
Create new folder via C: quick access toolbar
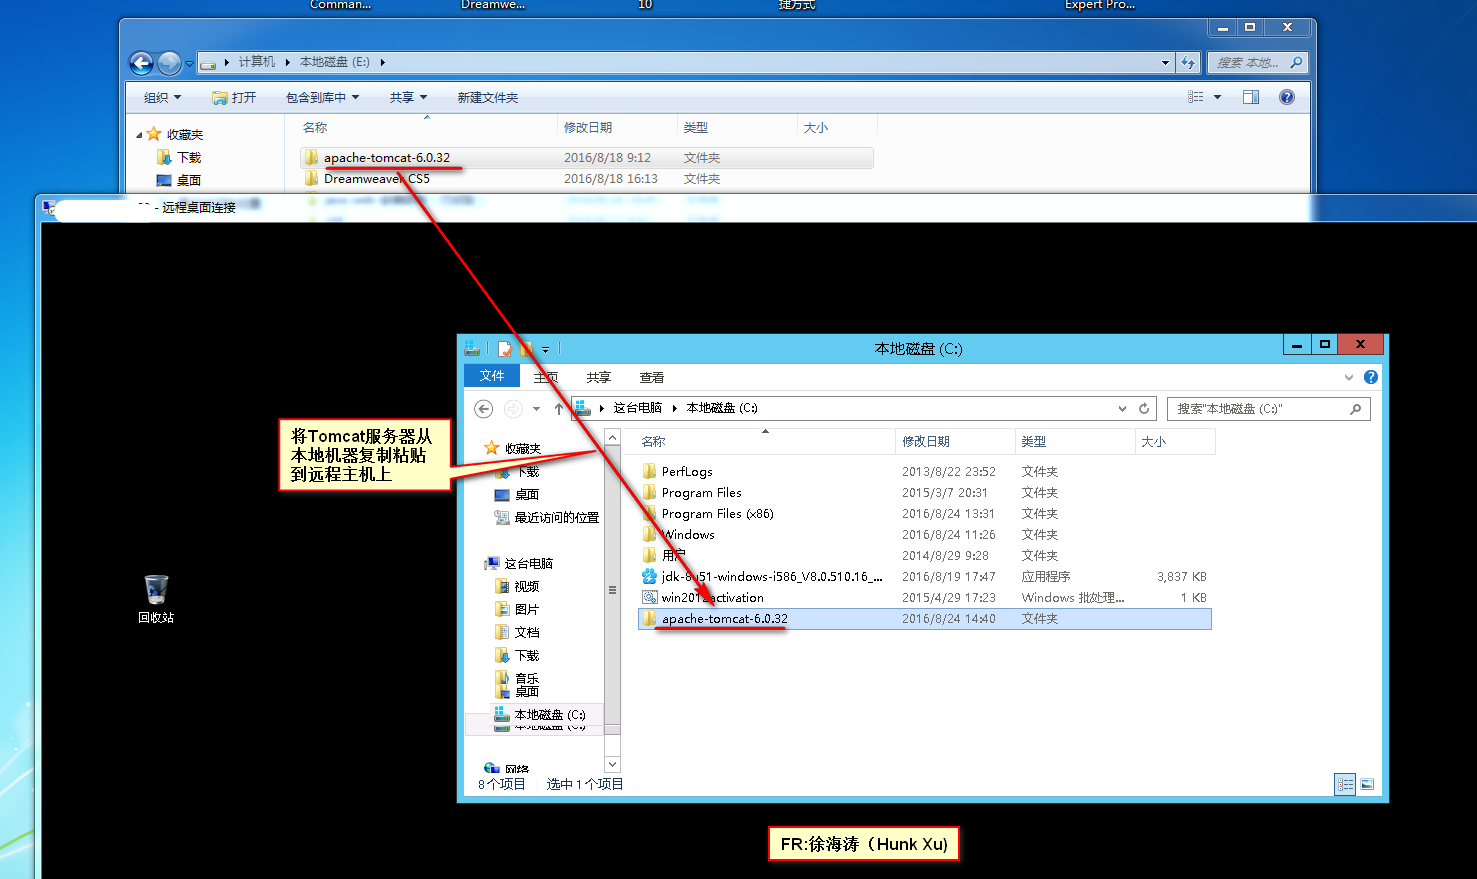tap(526, 349)
